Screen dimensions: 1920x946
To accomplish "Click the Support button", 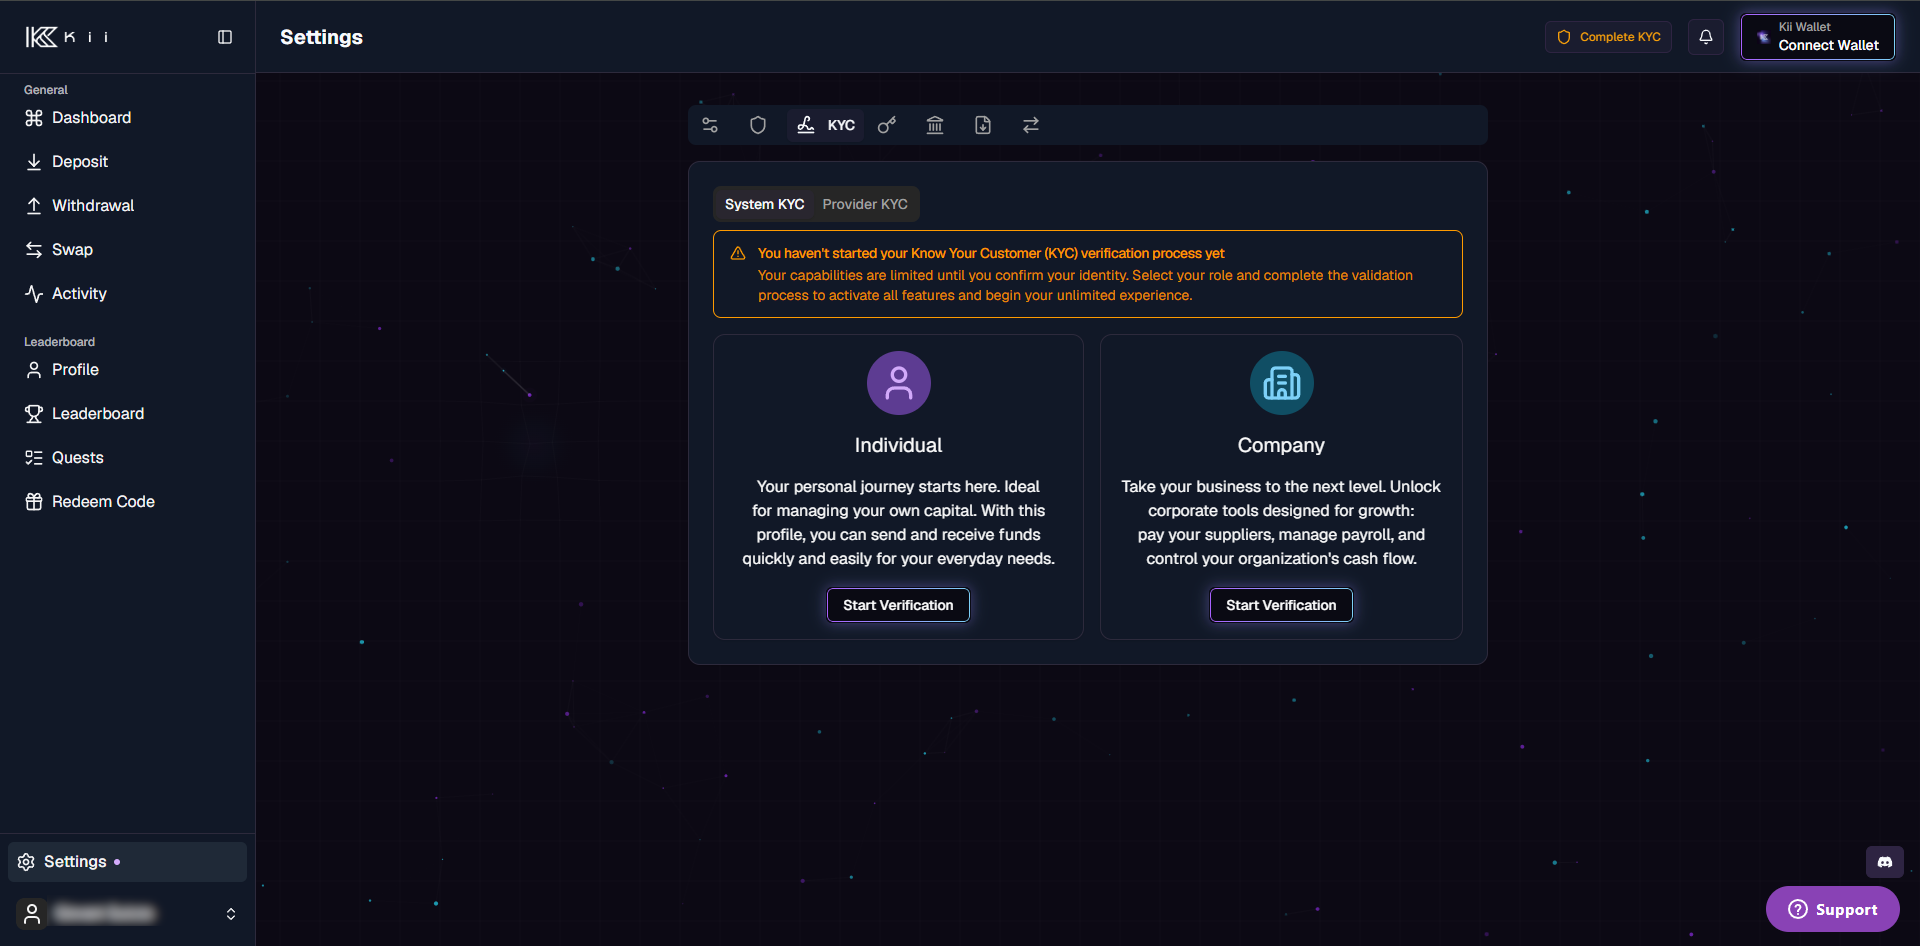I will [1833, 909].
